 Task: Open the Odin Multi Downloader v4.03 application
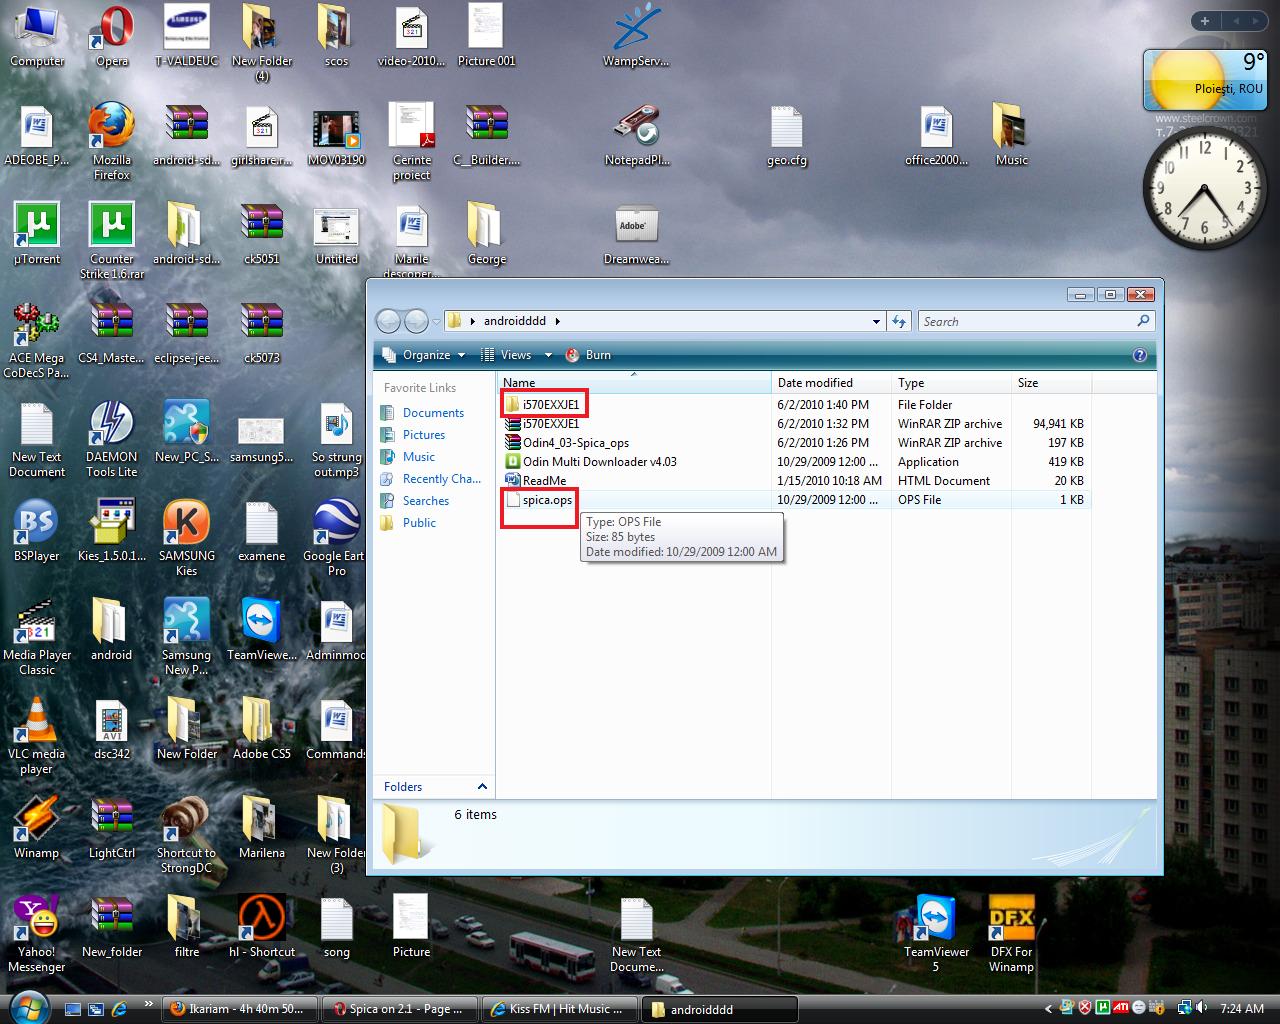click(x=598, y=462)
